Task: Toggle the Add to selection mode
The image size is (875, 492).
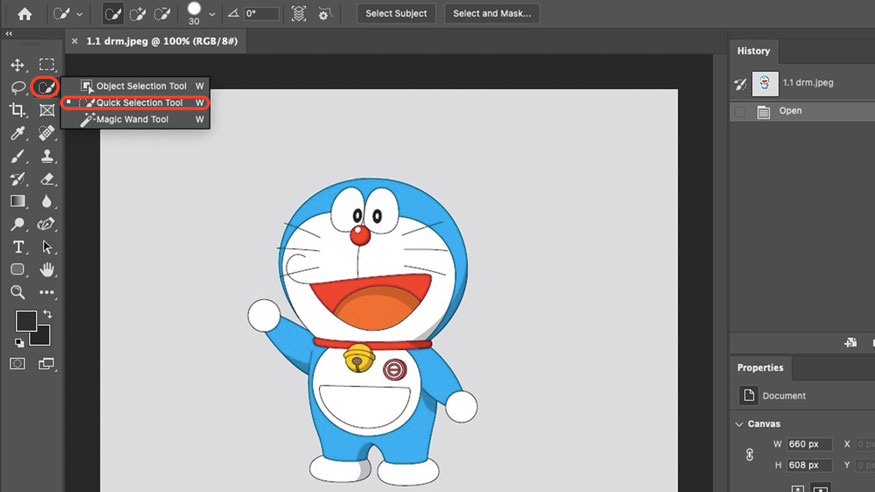Action: point(138,14)
